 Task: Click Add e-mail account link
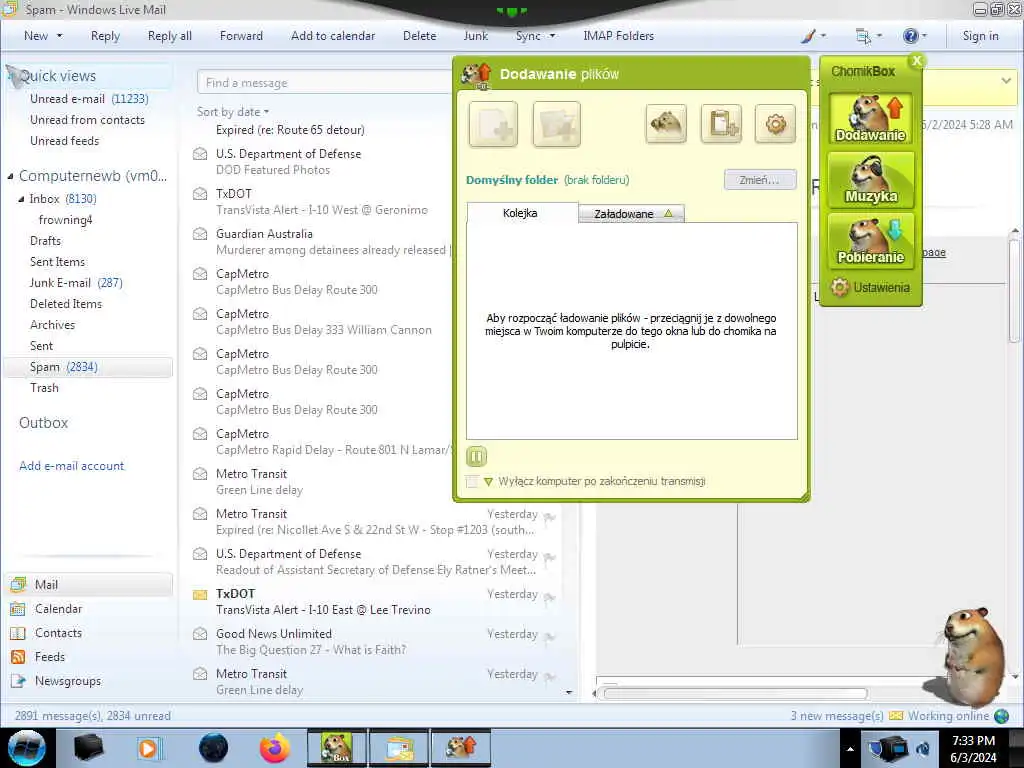[x=71, y=466]
